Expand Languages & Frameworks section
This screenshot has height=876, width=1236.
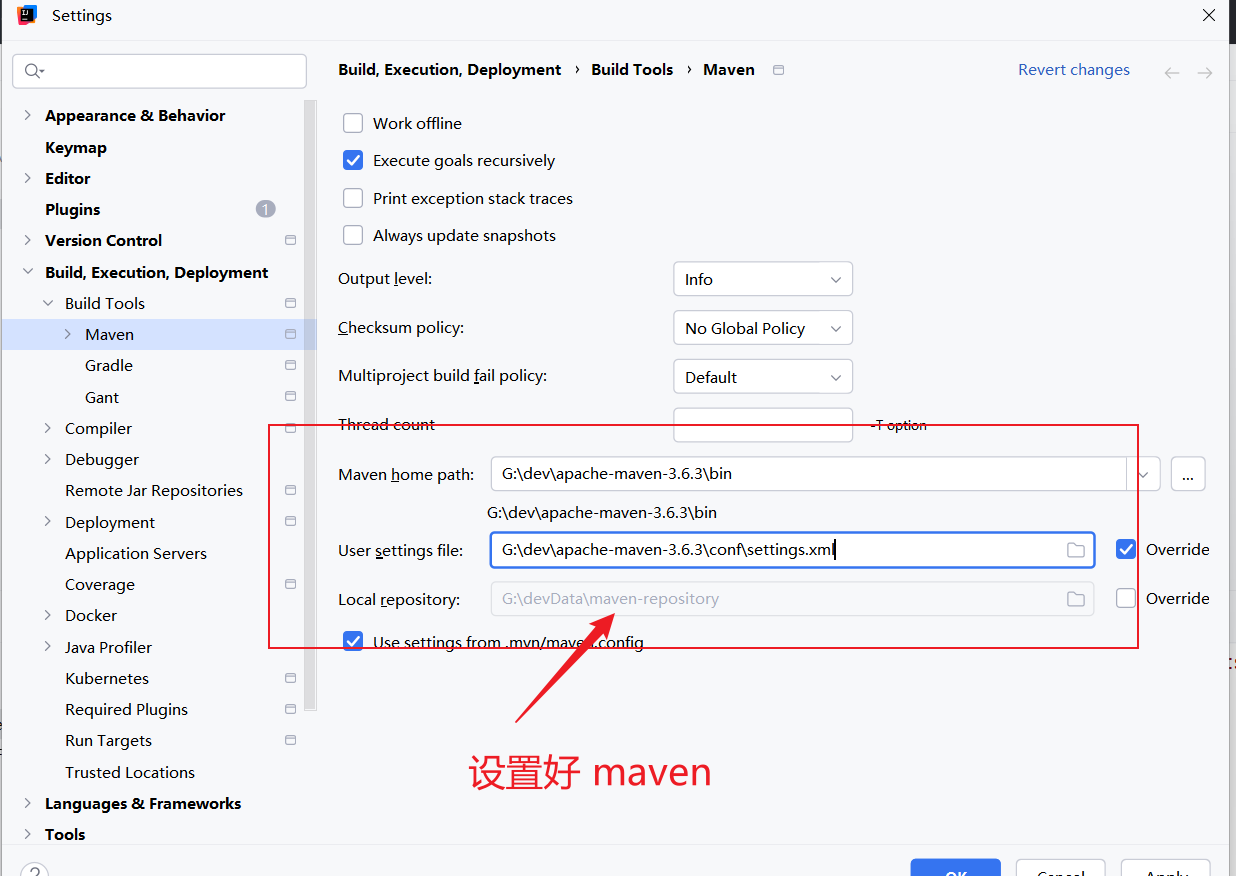click(x=28, y=803)
